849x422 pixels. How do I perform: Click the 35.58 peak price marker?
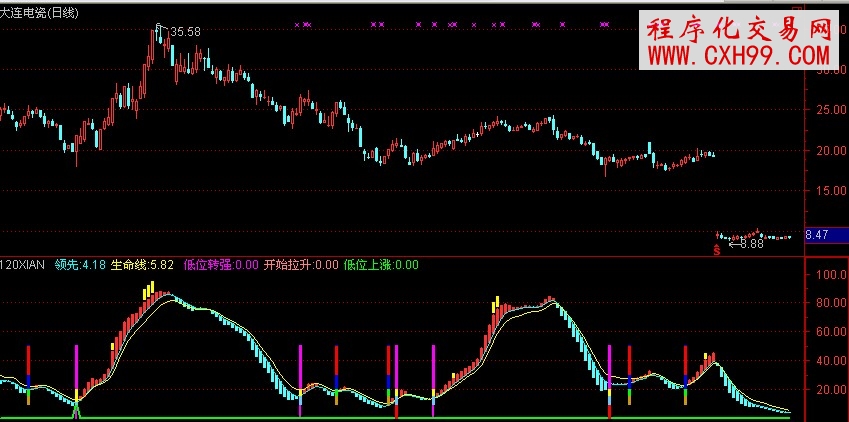pos(186,32)
